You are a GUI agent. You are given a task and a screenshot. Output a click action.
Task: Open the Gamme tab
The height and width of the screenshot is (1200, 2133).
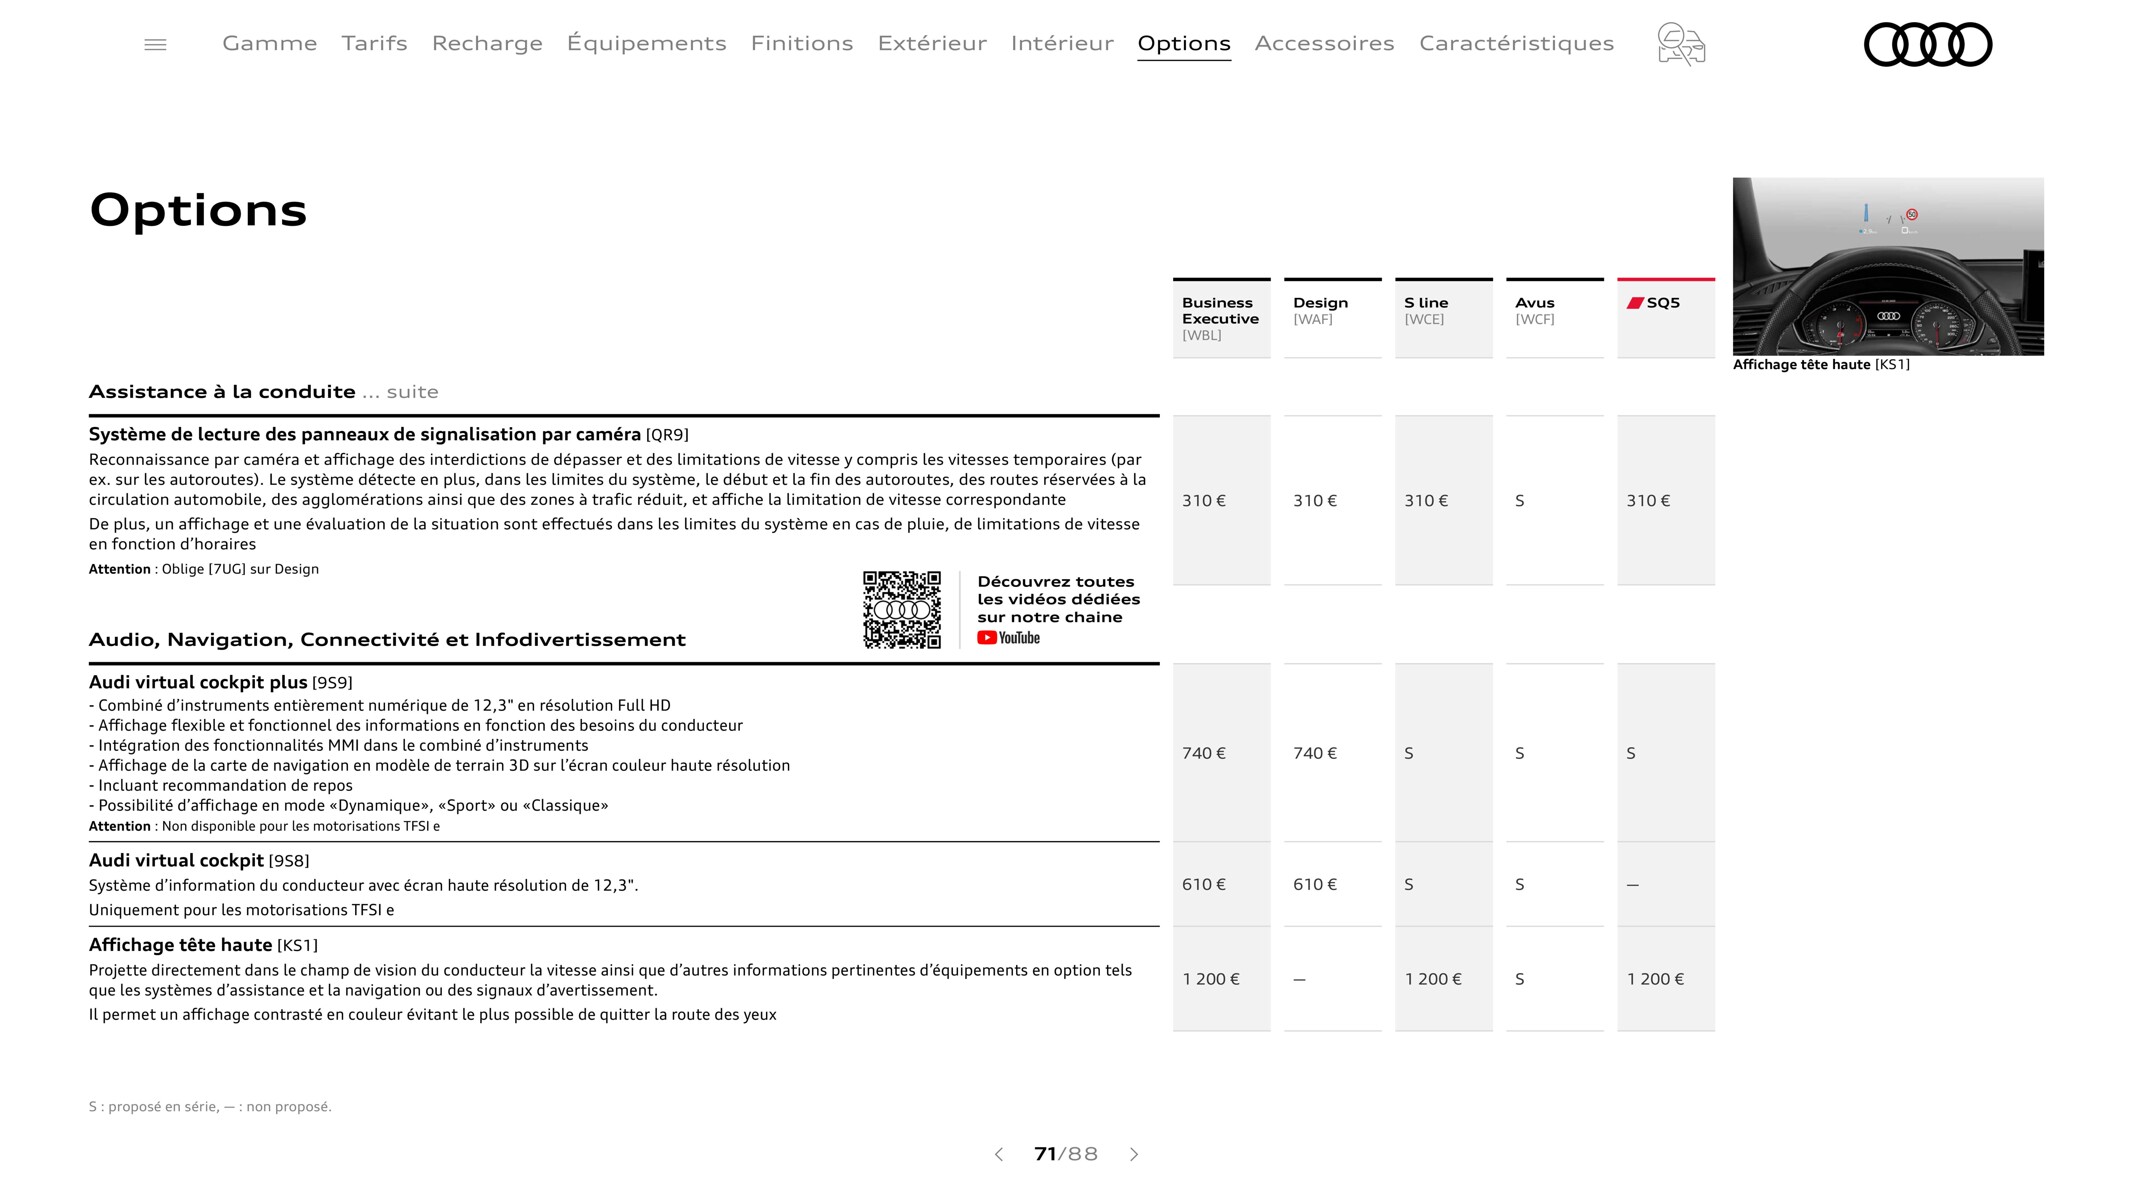click(x=269, y=43)
